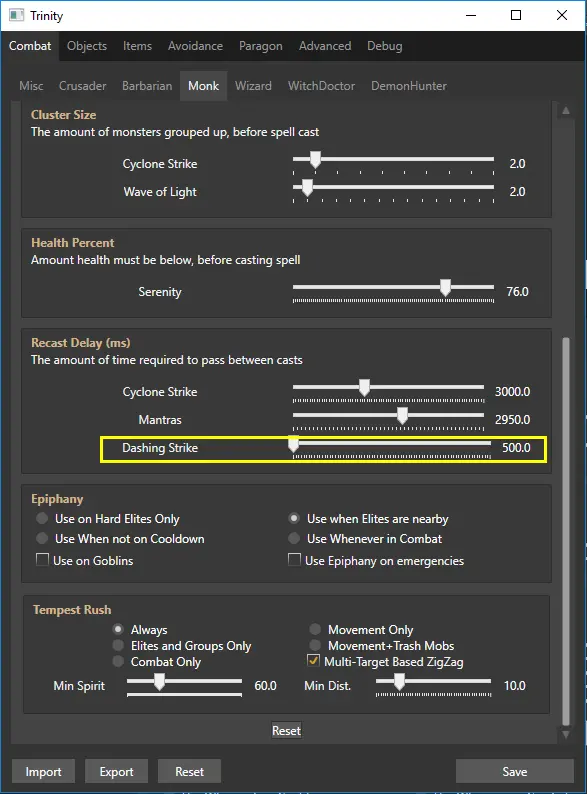The height and width of the screenshot is (794, 587).
Task: Switch to DemonHunter tab
Action: coord(409,86)
